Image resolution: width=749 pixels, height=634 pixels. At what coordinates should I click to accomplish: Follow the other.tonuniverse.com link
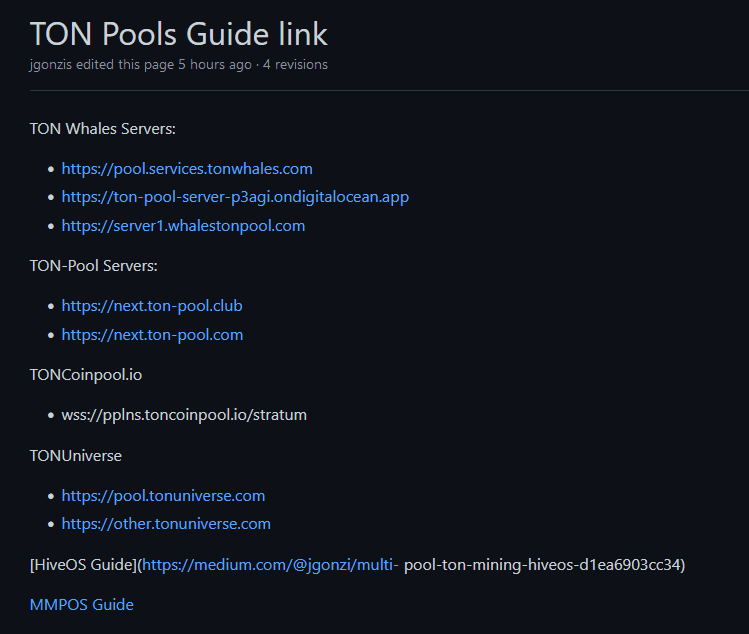coord(166,524)
